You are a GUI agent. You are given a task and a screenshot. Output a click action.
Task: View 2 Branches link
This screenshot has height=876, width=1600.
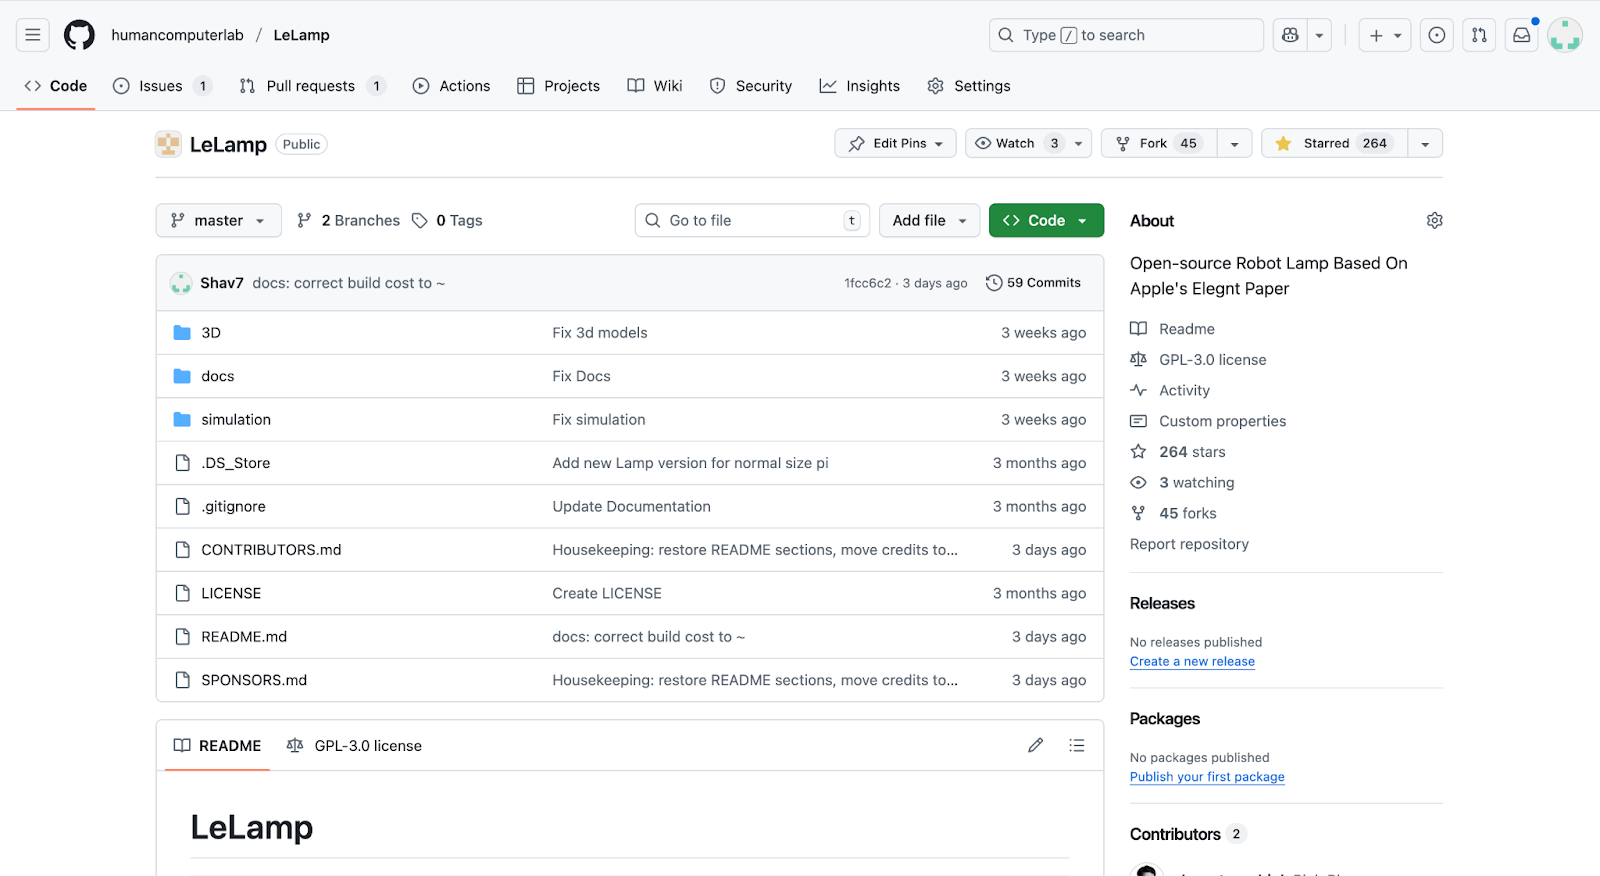348,220
